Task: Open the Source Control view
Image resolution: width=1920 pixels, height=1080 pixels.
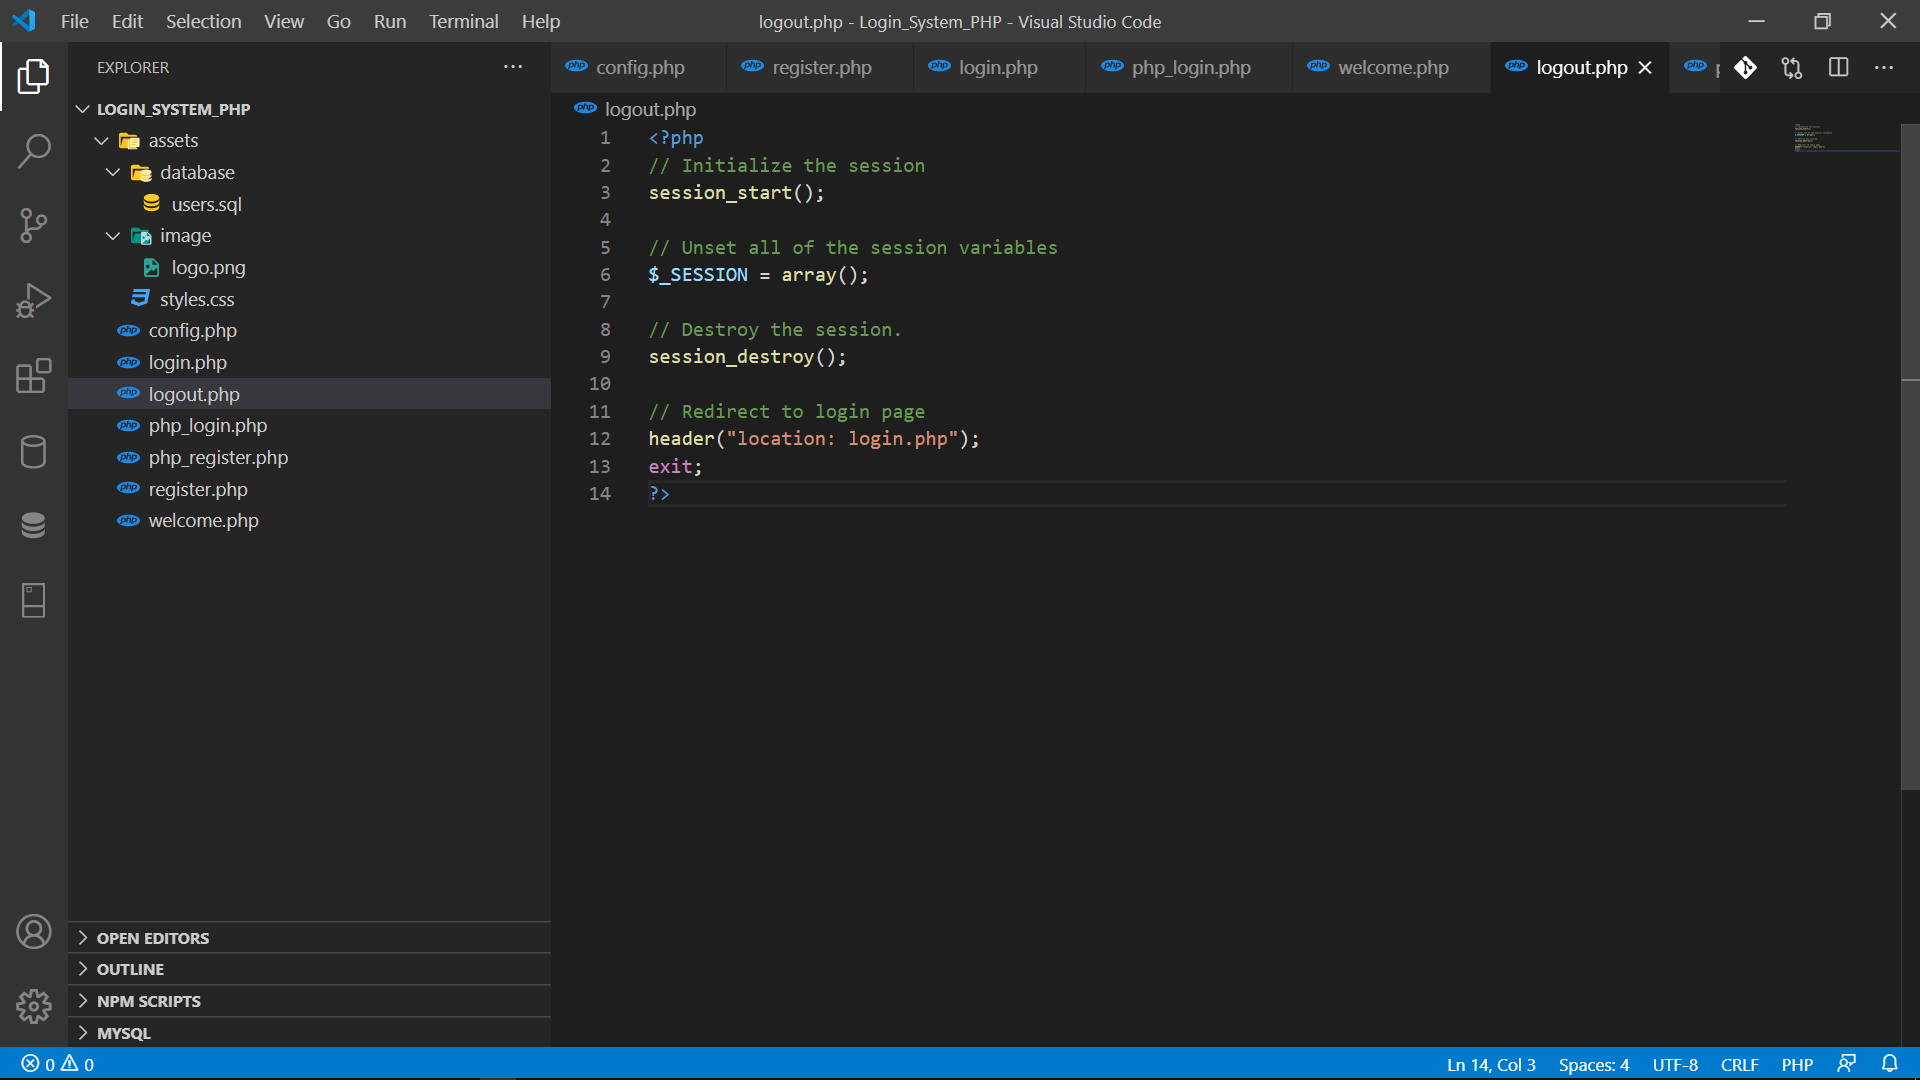Action: click(x=34, y=225)
